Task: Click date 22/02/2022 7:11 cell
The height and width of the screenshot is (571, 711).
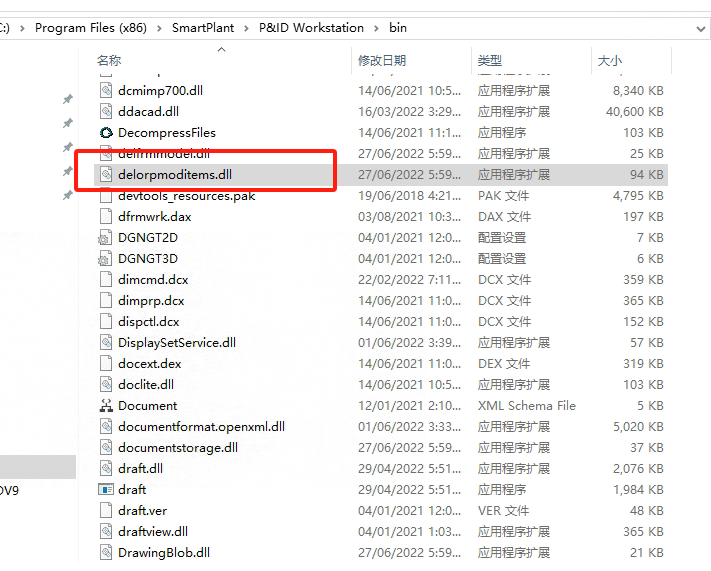Action: pos(409,279)
